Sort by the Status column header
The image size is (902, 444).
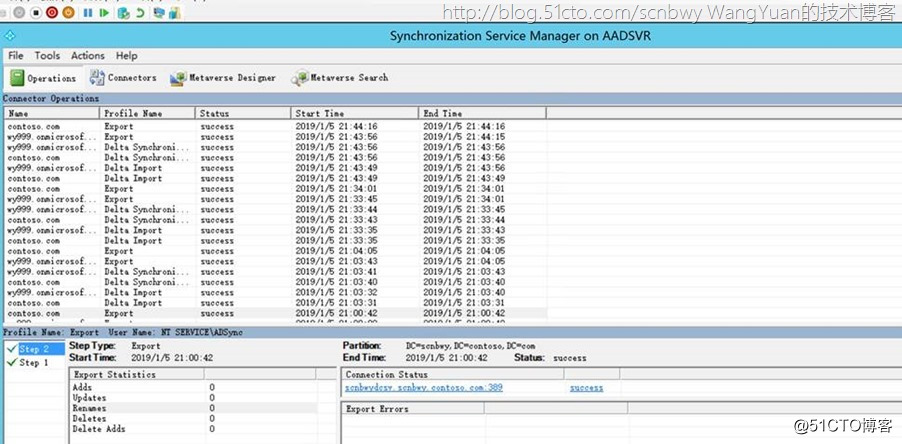click(243, 113)
